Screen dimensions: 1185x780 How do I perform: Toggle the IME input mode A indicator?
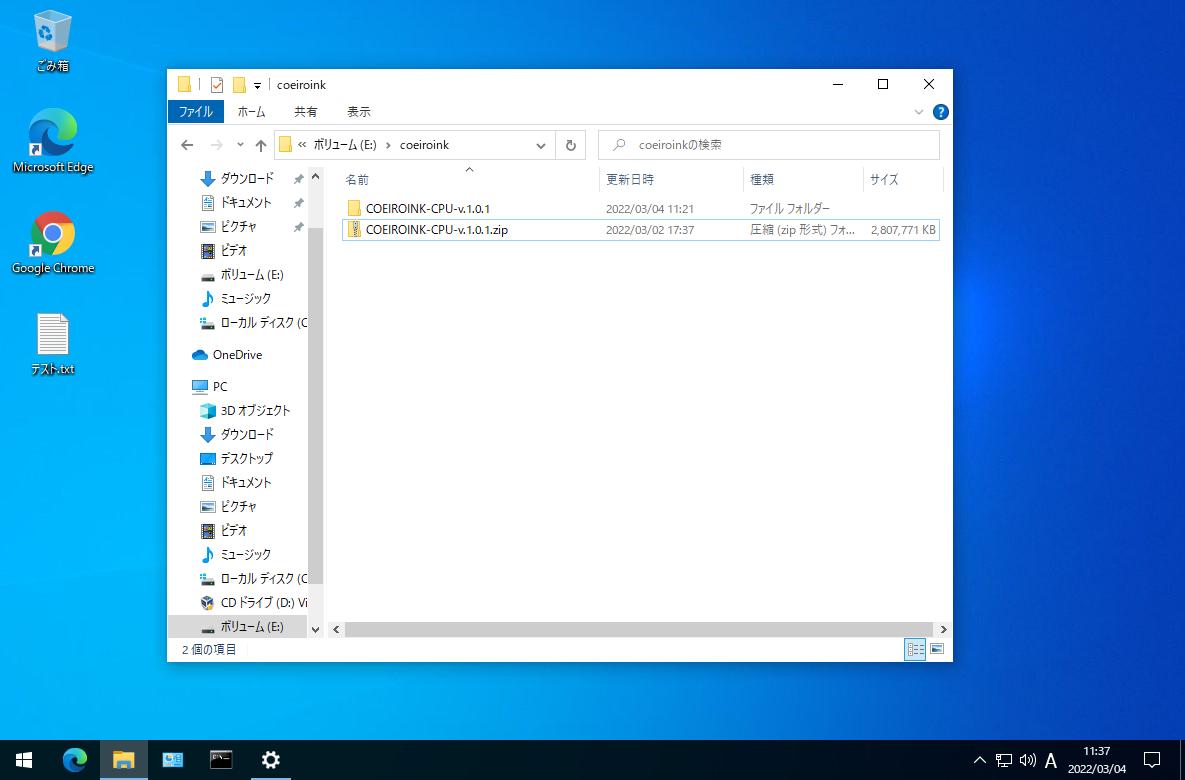[x=1050, y=761]
